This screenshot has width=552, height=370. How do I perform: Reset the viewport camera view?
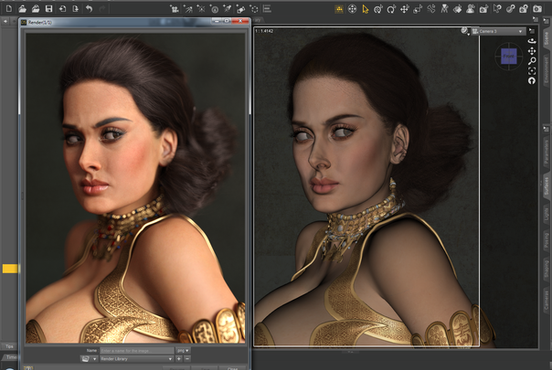(x=532, y=81)
